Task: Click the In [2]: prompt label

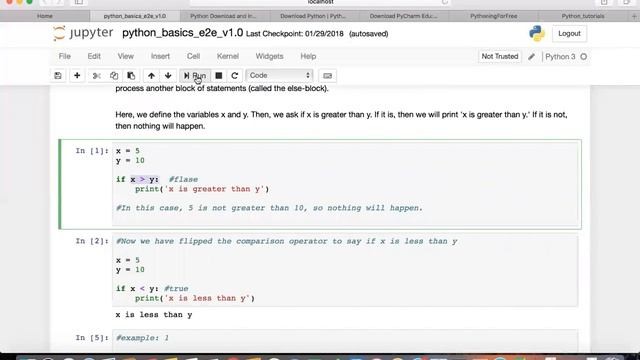Action: click(92, 241)
